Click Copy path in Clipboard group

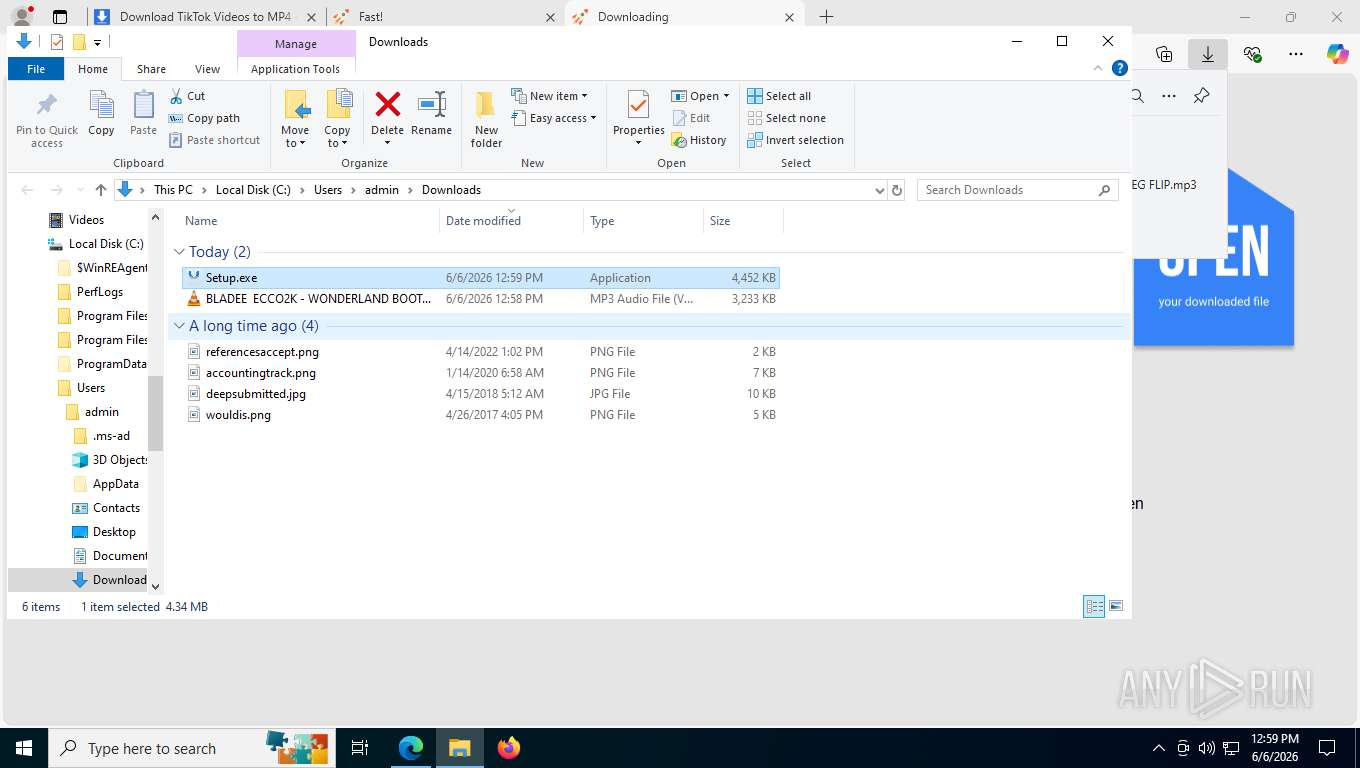[204, 118]
